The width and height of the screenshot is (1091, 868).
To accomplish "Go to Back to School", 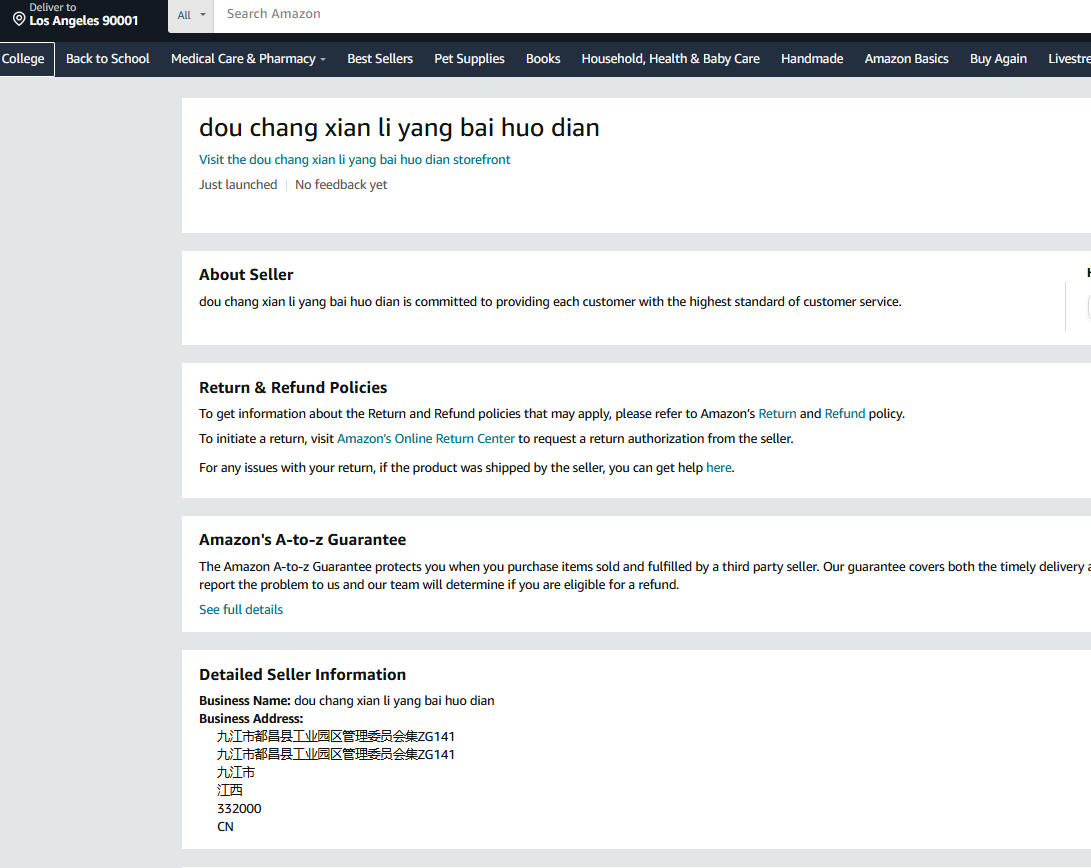I will tap(108, 59).
